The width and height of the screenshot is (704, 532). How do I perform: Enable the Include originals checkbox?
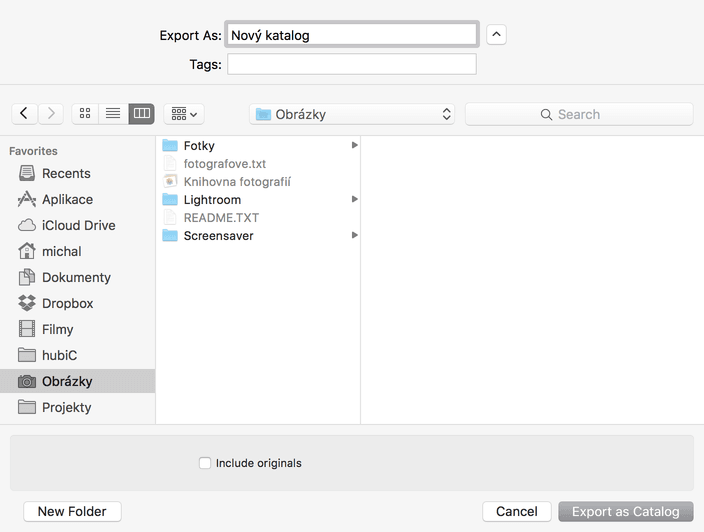205,463
